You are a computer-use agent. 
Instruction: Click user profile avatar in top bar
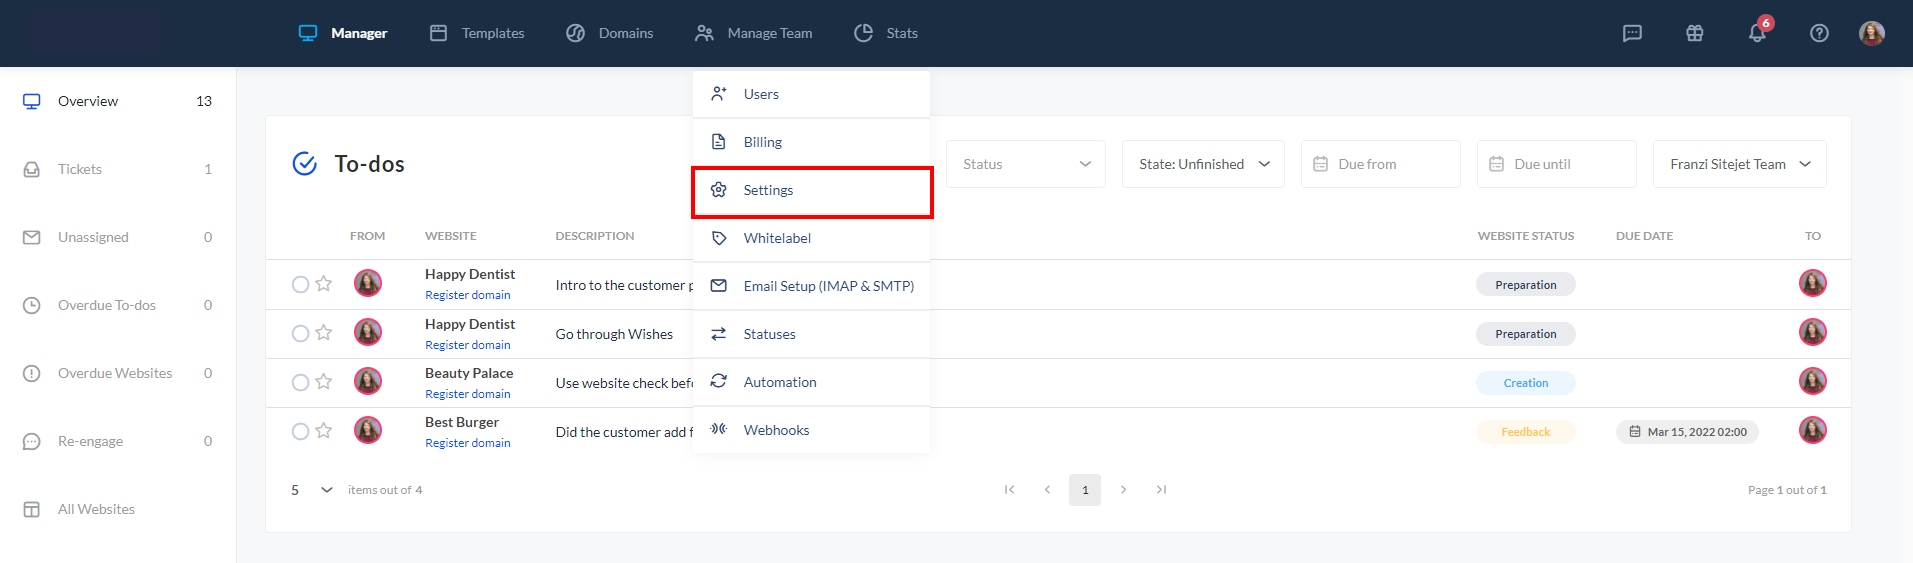click(x=1871, y=33)
